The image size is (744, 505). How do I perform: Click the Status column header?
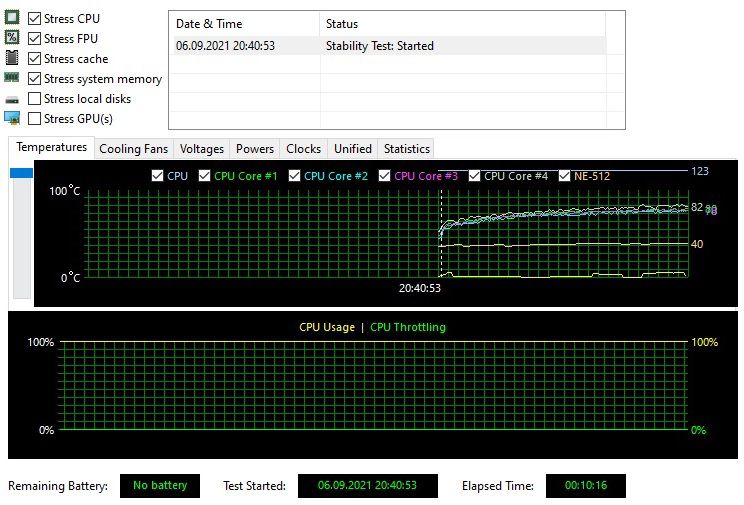[x=462, y=24]
